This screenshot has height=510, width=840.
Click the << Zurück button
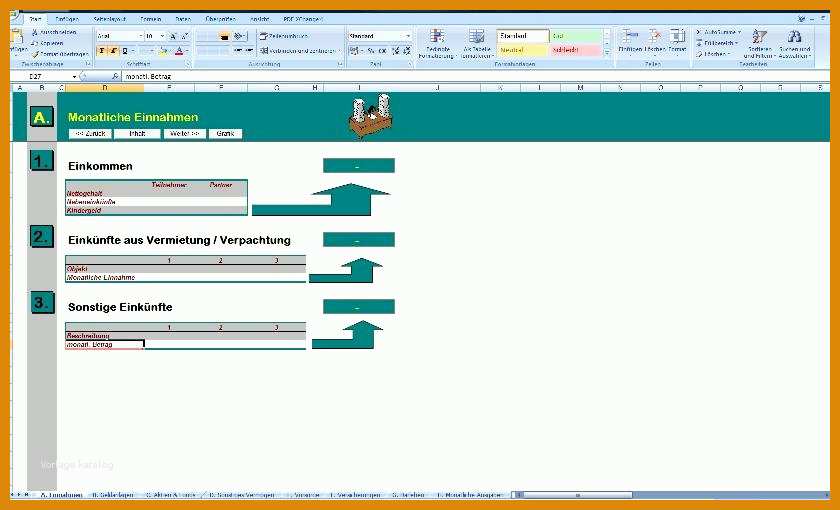90,133
